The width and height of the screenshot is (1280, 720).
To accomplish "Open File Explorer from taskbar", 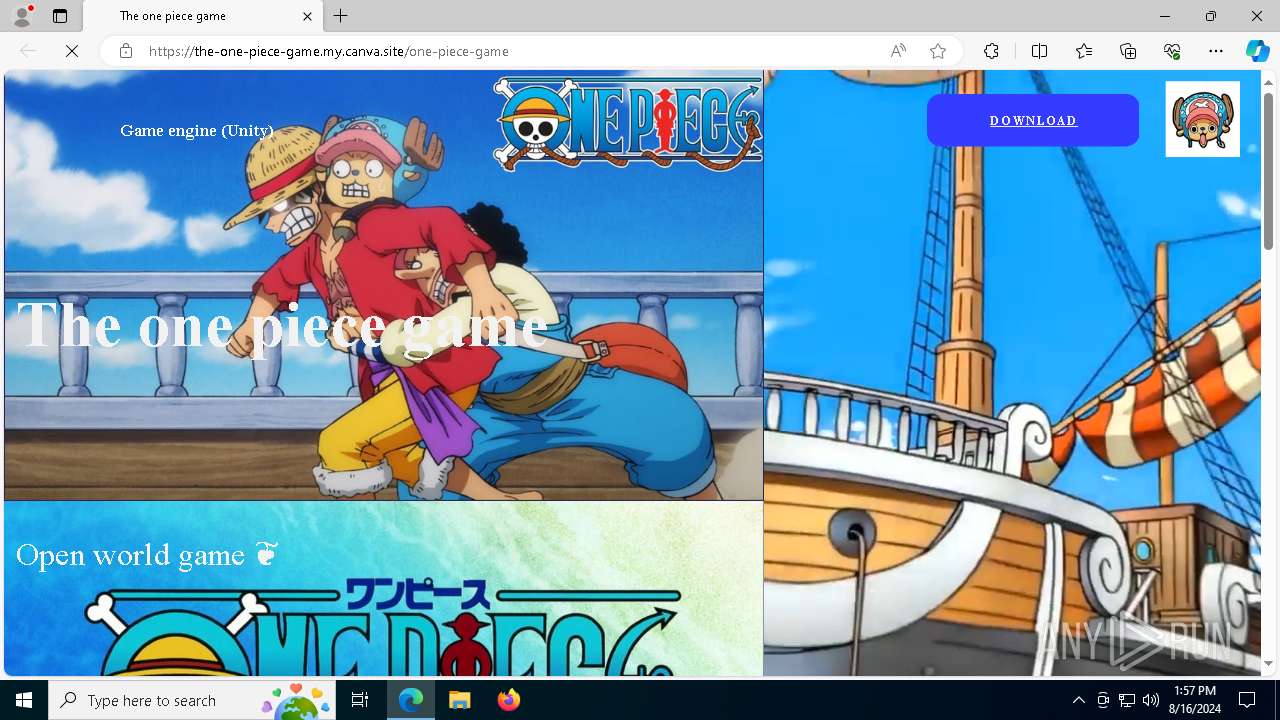I will [x=459, y=700].
